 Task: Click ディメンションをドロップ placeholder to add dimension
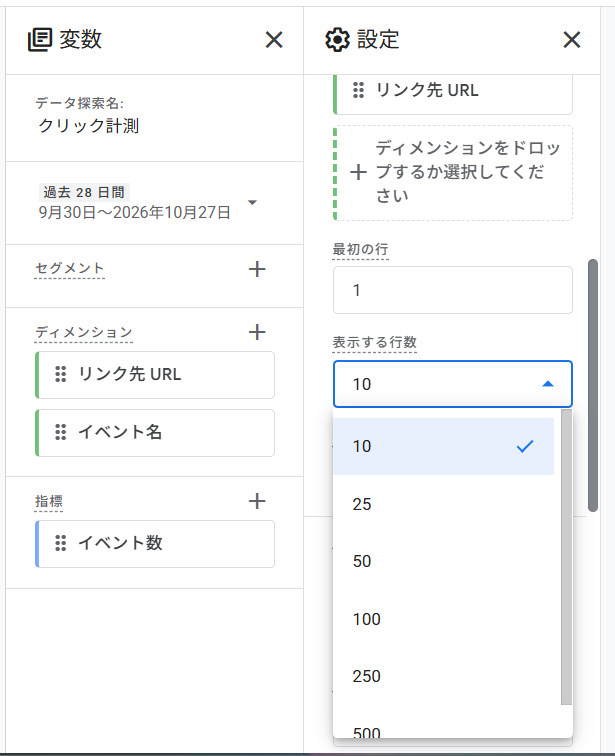pyautogui.click(x=453, y=173)
